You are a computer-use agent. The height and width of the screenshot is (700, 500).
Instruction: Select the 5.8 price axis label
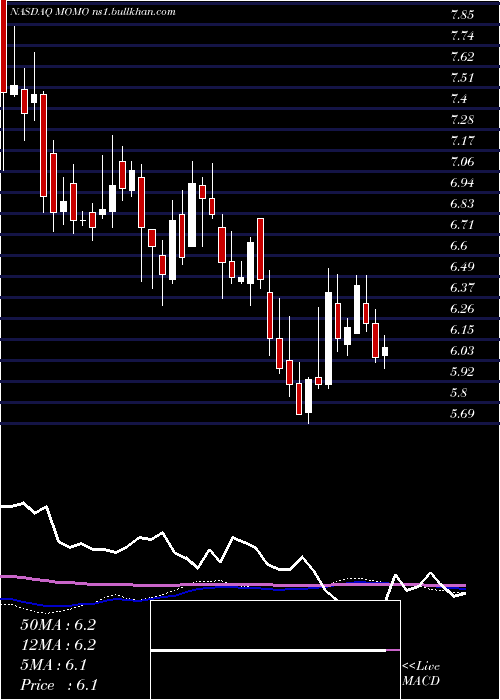(458, 392)
